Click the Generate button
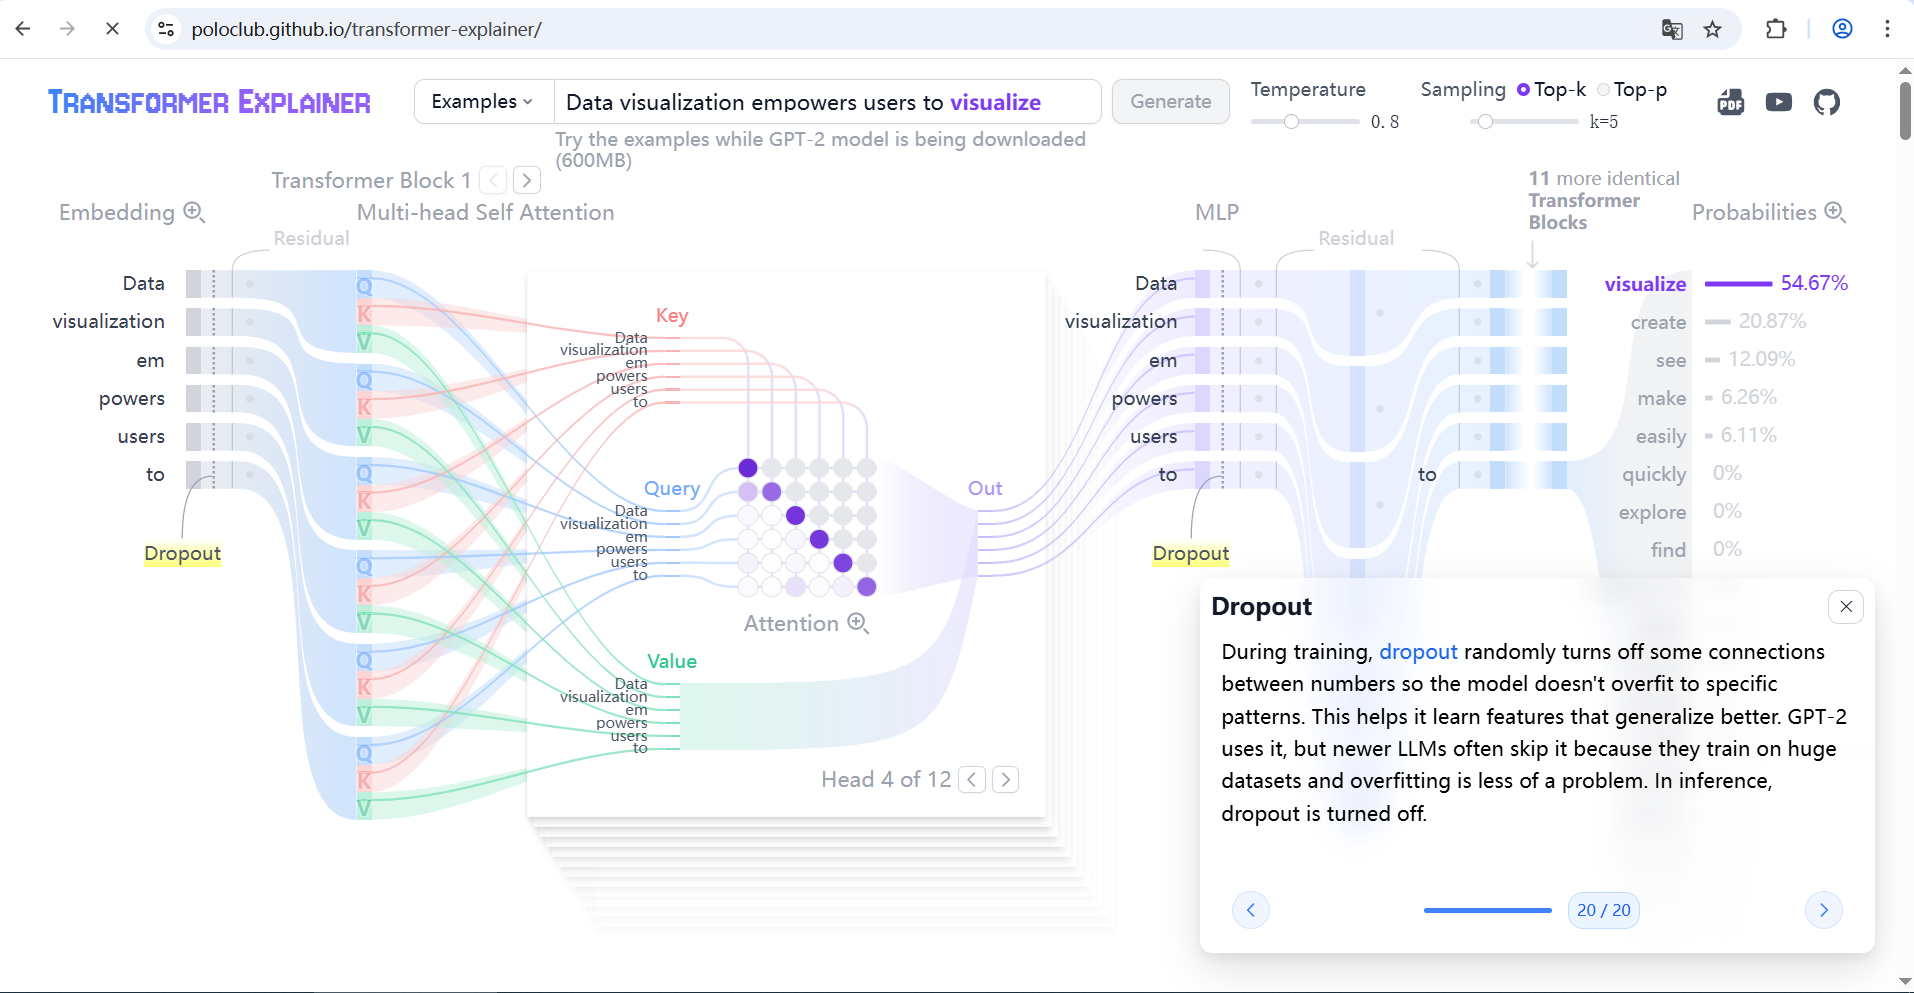This screenshot has width=1914, height=993. 1171,101
